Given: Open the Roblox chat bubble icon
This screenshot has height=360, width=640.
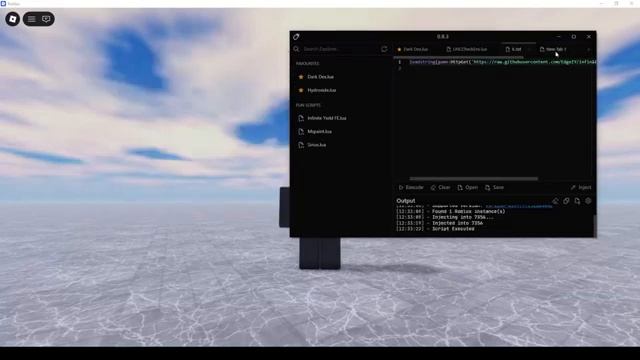Looking at the screenshot, I should tap(46, 19).
